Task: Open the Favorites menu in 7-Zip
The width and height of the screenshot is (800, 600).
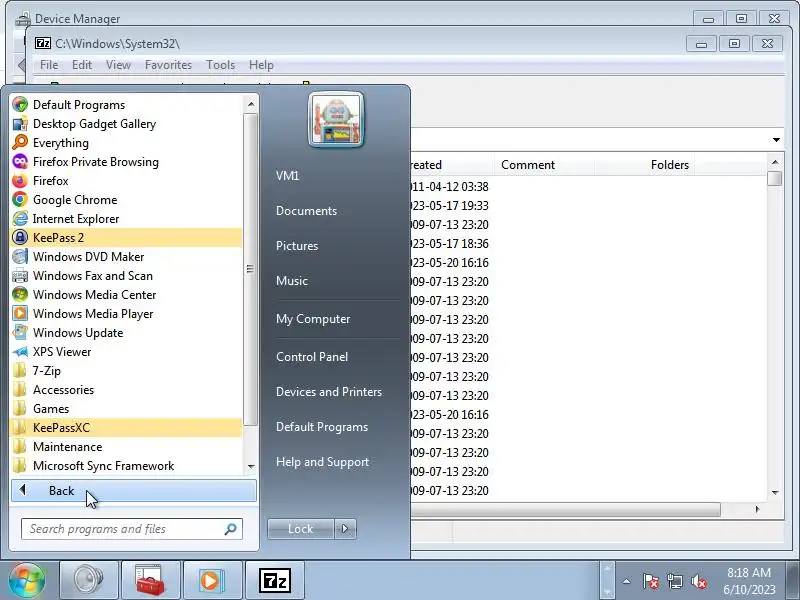Action: [168, 65]
